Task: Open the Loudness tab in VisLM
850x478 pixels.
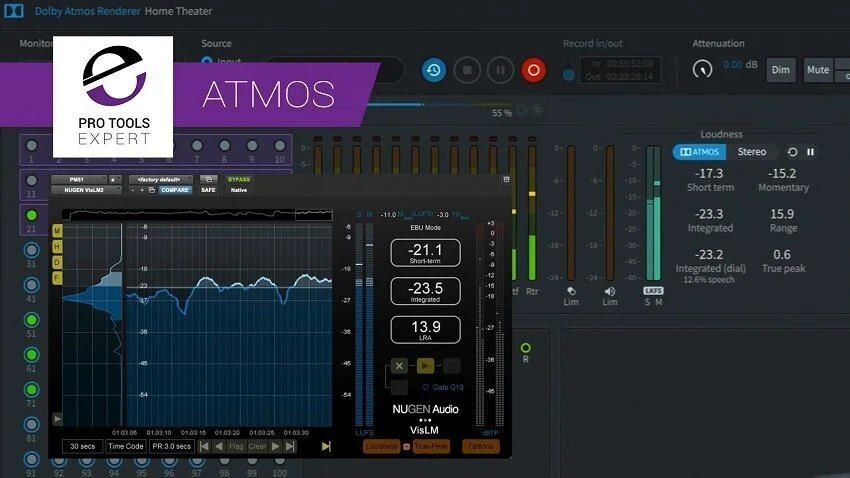Action: (x=382, y=446)
